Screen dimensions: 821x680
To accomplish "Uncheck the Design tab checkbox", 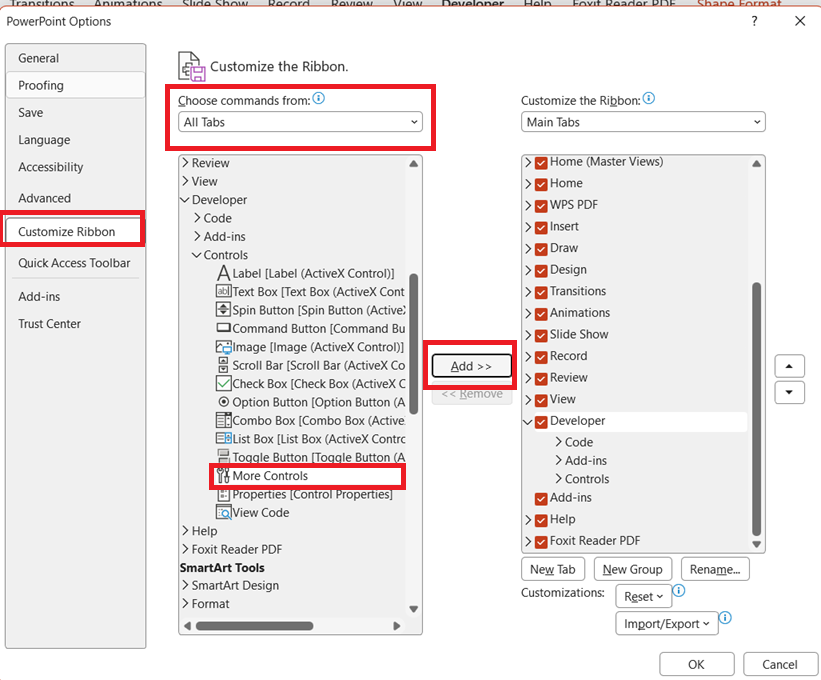I will tap(541, 271).
